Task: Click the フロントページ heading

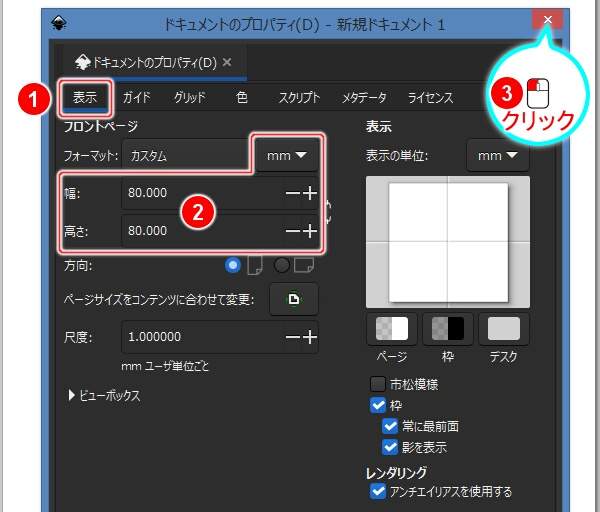Action: [101, 126]
